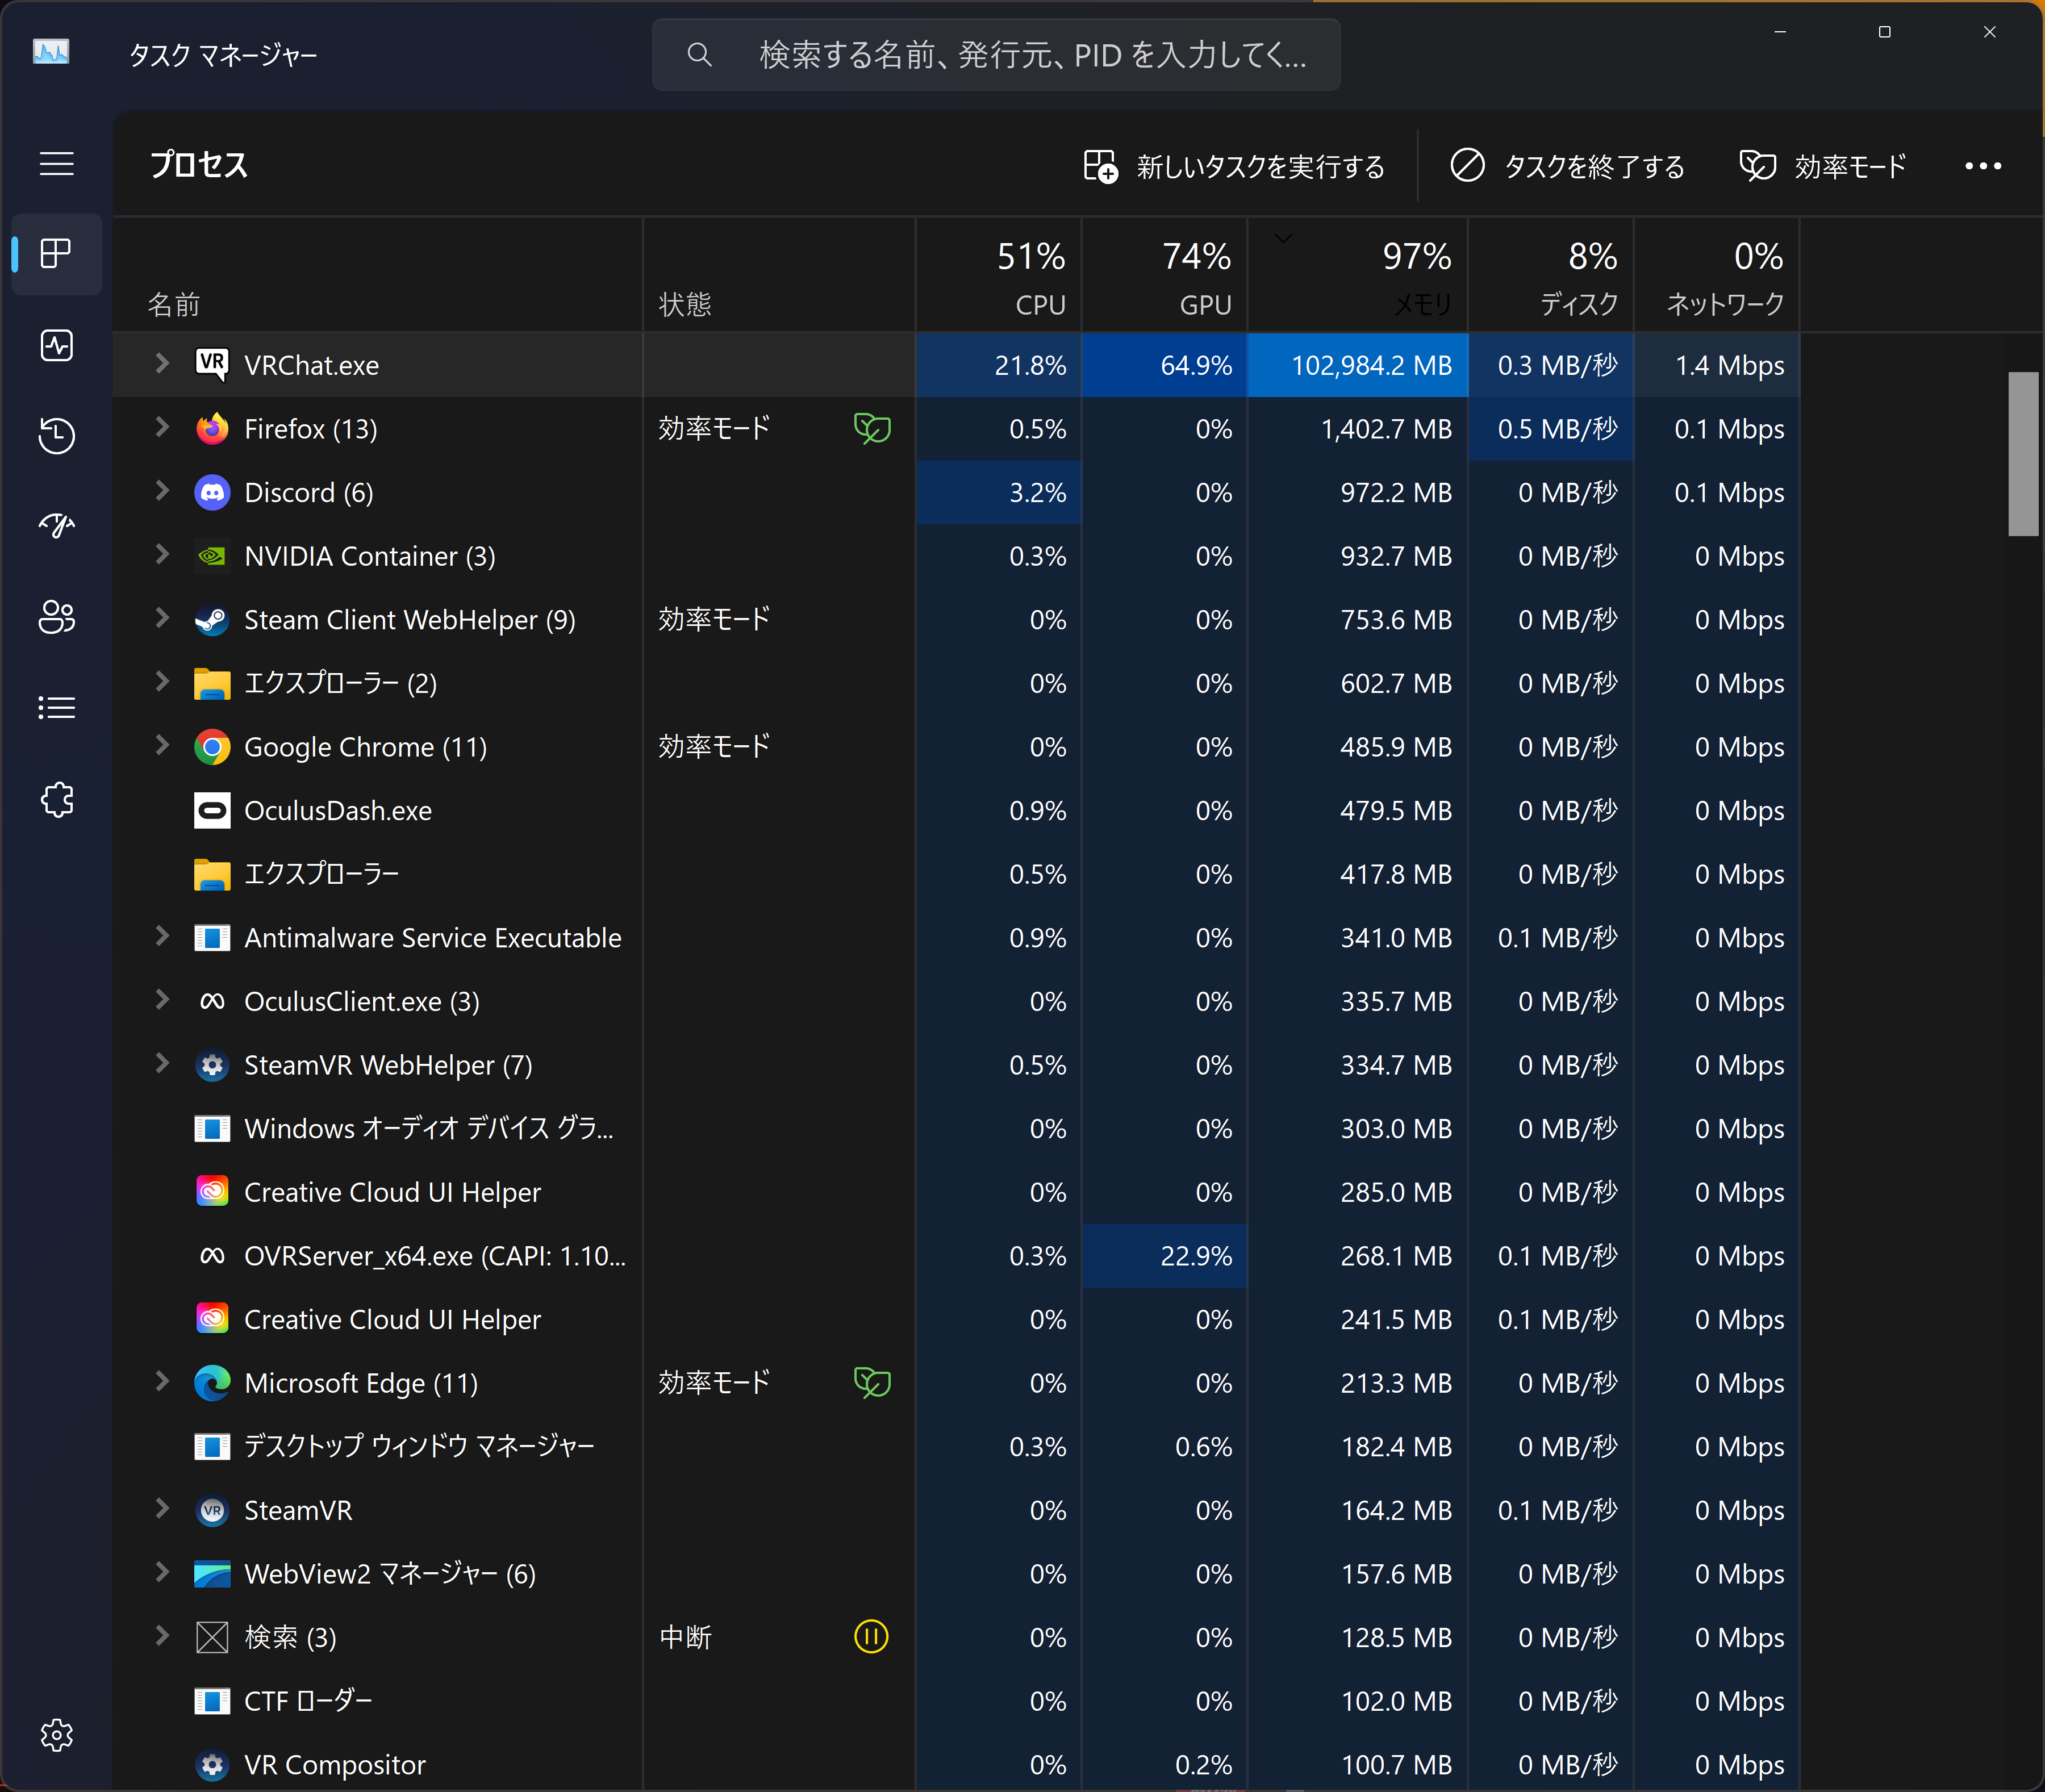Select the CTF ローダー process row
The height and width of the screenshot is (1792, 2045).
[956, 1701]
